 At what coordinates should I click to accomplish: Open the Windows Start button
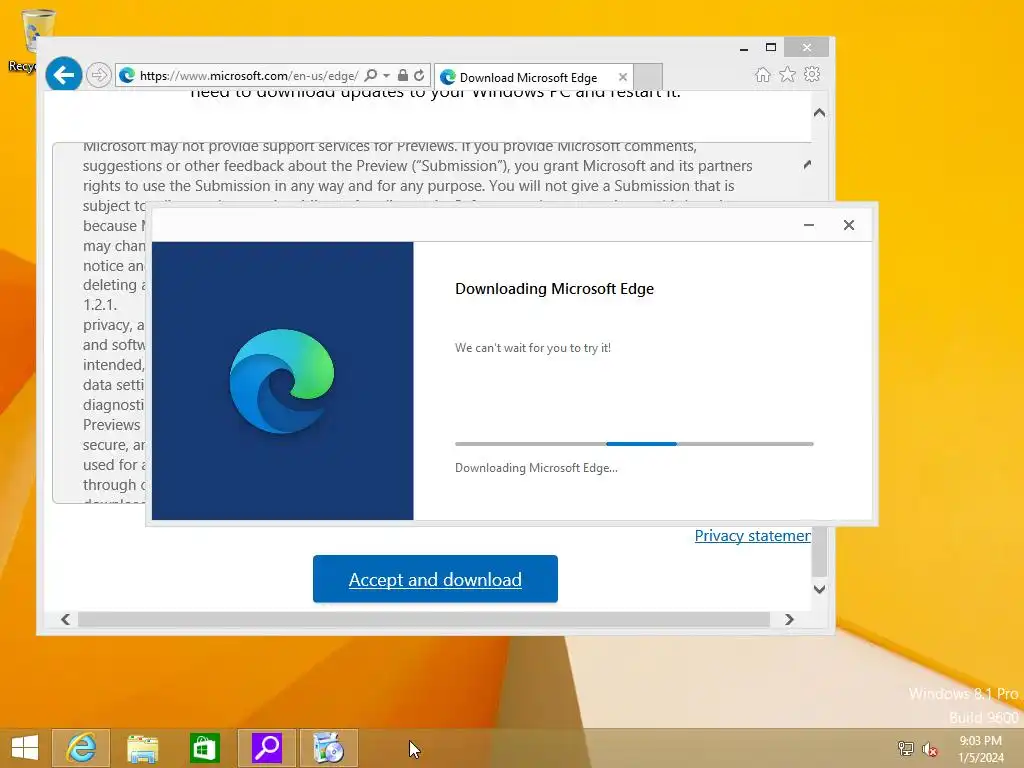pyautogui.click(x=25, y=748)
